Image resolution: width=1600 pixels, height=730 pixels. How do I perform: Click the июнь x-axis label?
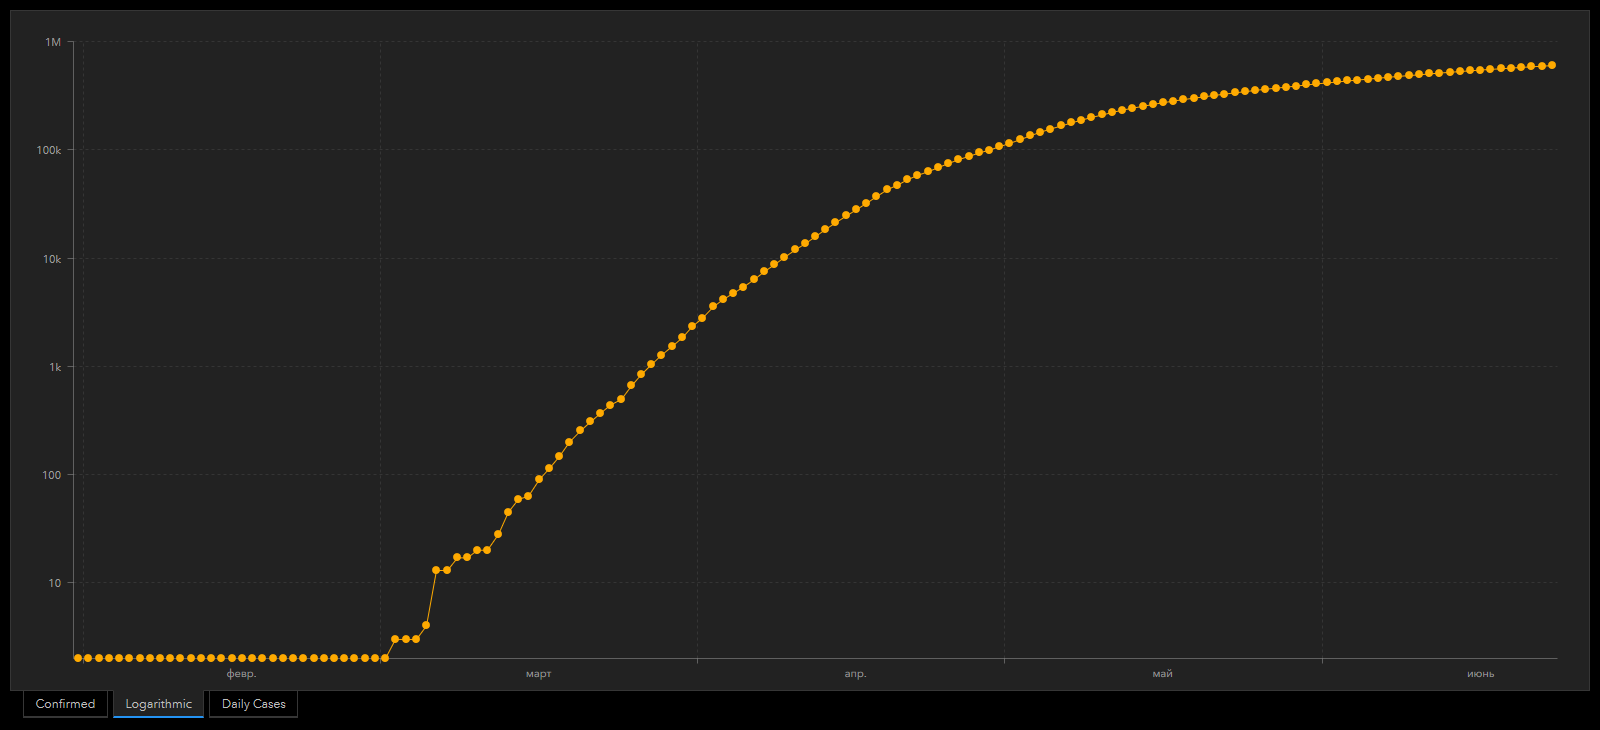[x=1480, y=674]
